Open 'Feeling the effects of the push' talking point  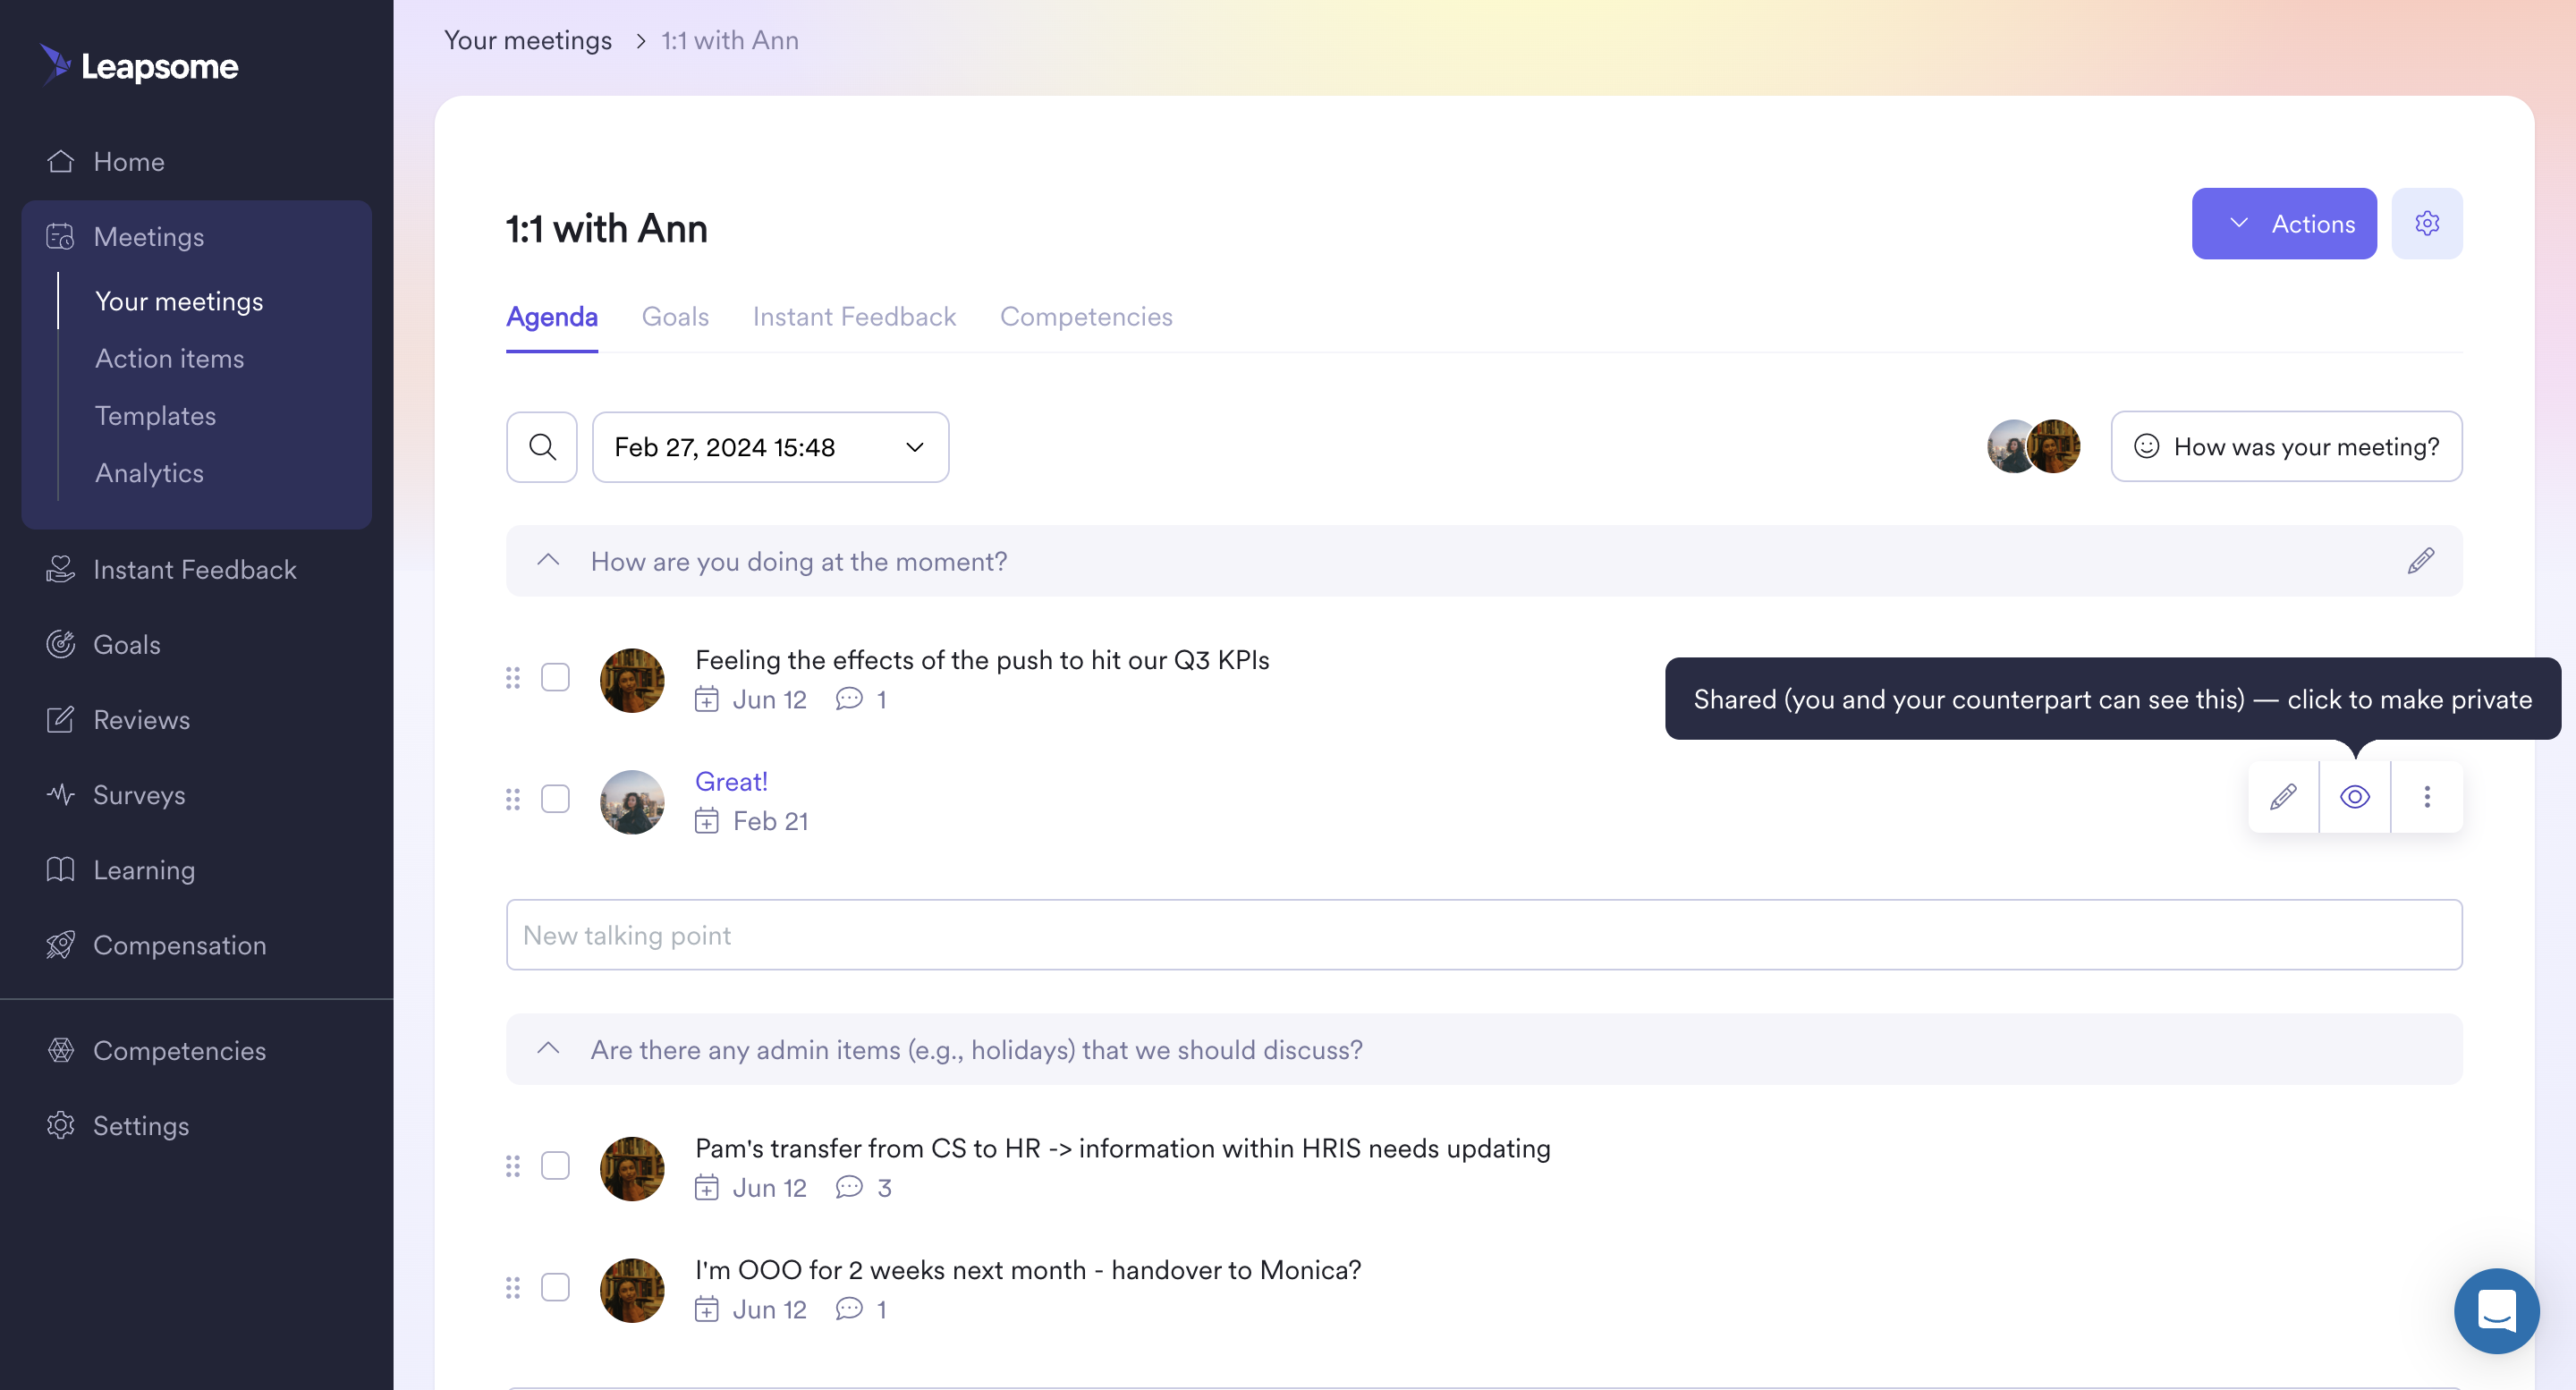pyautogui.click(x=982, y=660)
